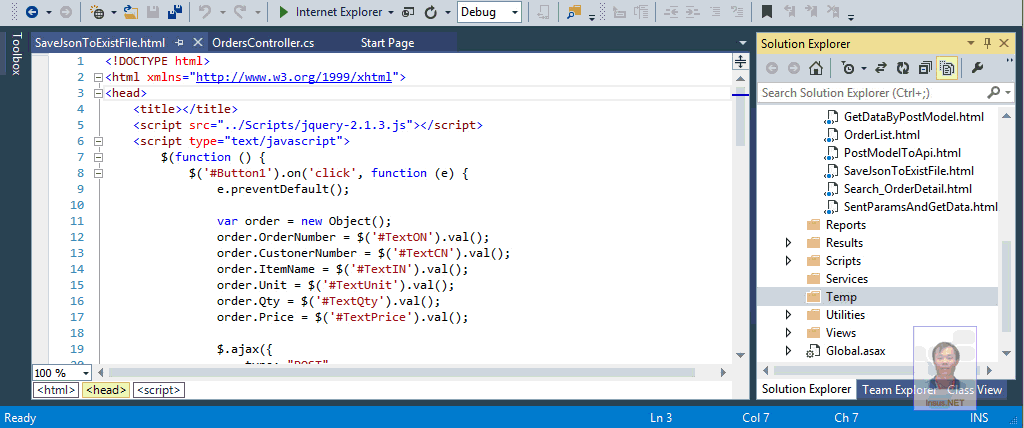Viewport: 1024px width, 428px height.
Task: Open the open-documents list dropdown arrow
Action: pyautogui.click(x=741, y=43)
